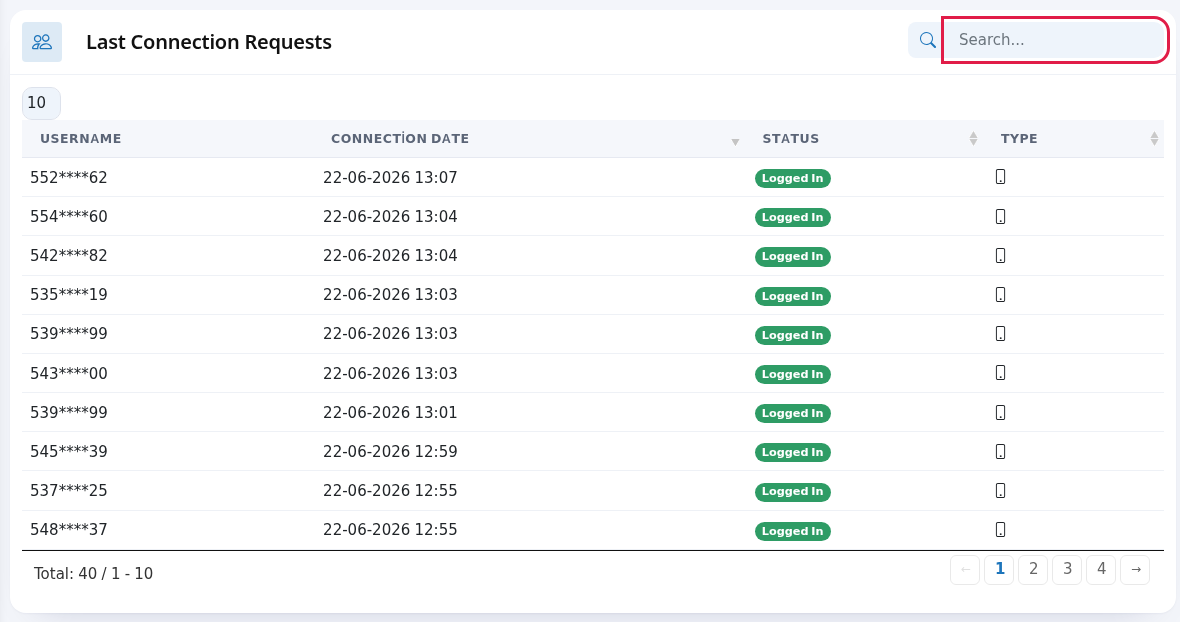Click Logged In badge for 548****37

coord(792,531)
